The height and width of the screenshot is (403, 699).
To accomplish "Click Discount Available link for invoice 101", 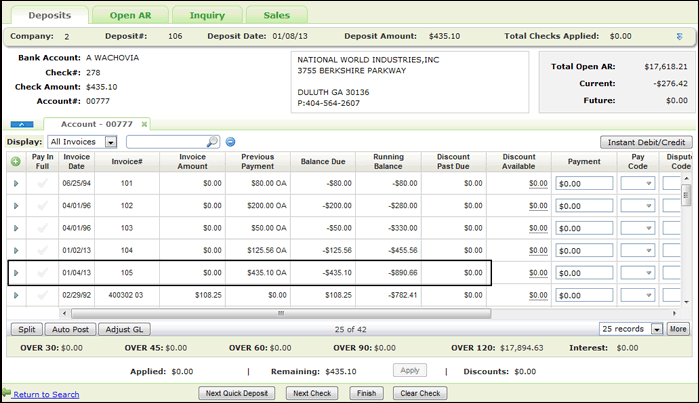I will pyautogui.click(x=538, y=183).
